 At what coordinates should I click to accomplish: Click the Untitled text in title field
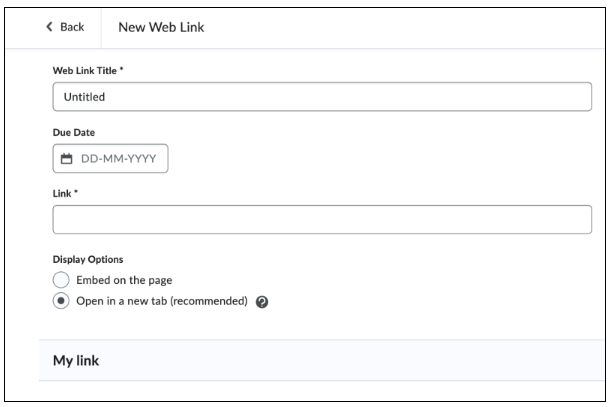tap(84, 97)
